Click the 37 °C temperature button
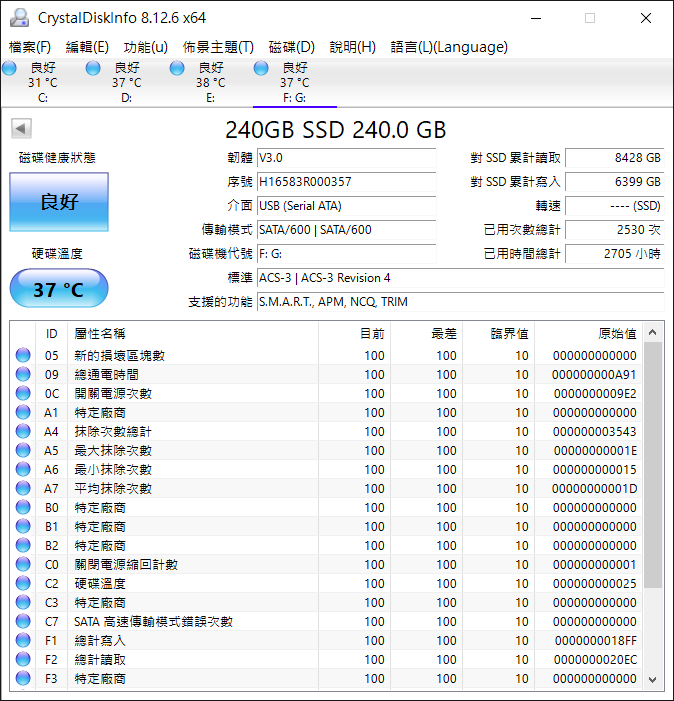The height and width of the screenshot is (701, 674). pyautogui.click(x=59, y=290)
